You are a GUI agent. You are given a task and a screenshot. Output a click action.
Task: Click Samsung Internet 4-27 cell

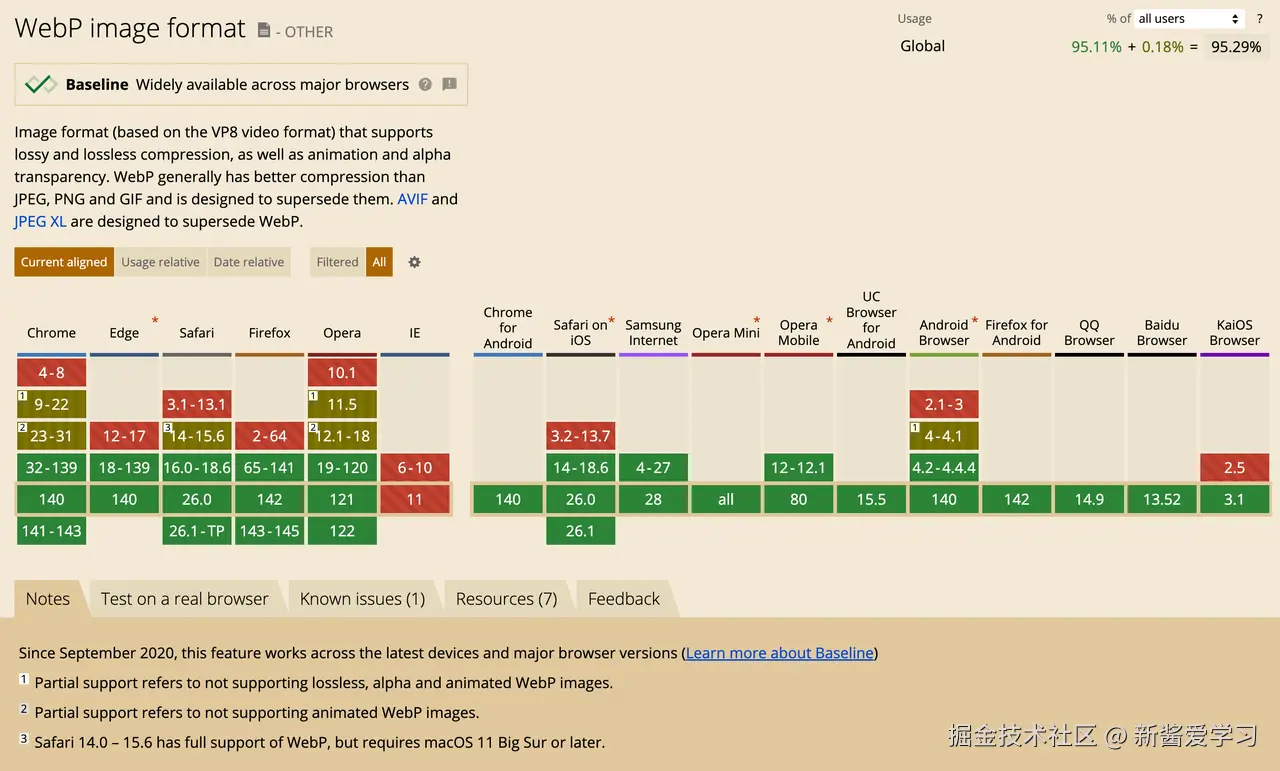[x=653, y=467]
